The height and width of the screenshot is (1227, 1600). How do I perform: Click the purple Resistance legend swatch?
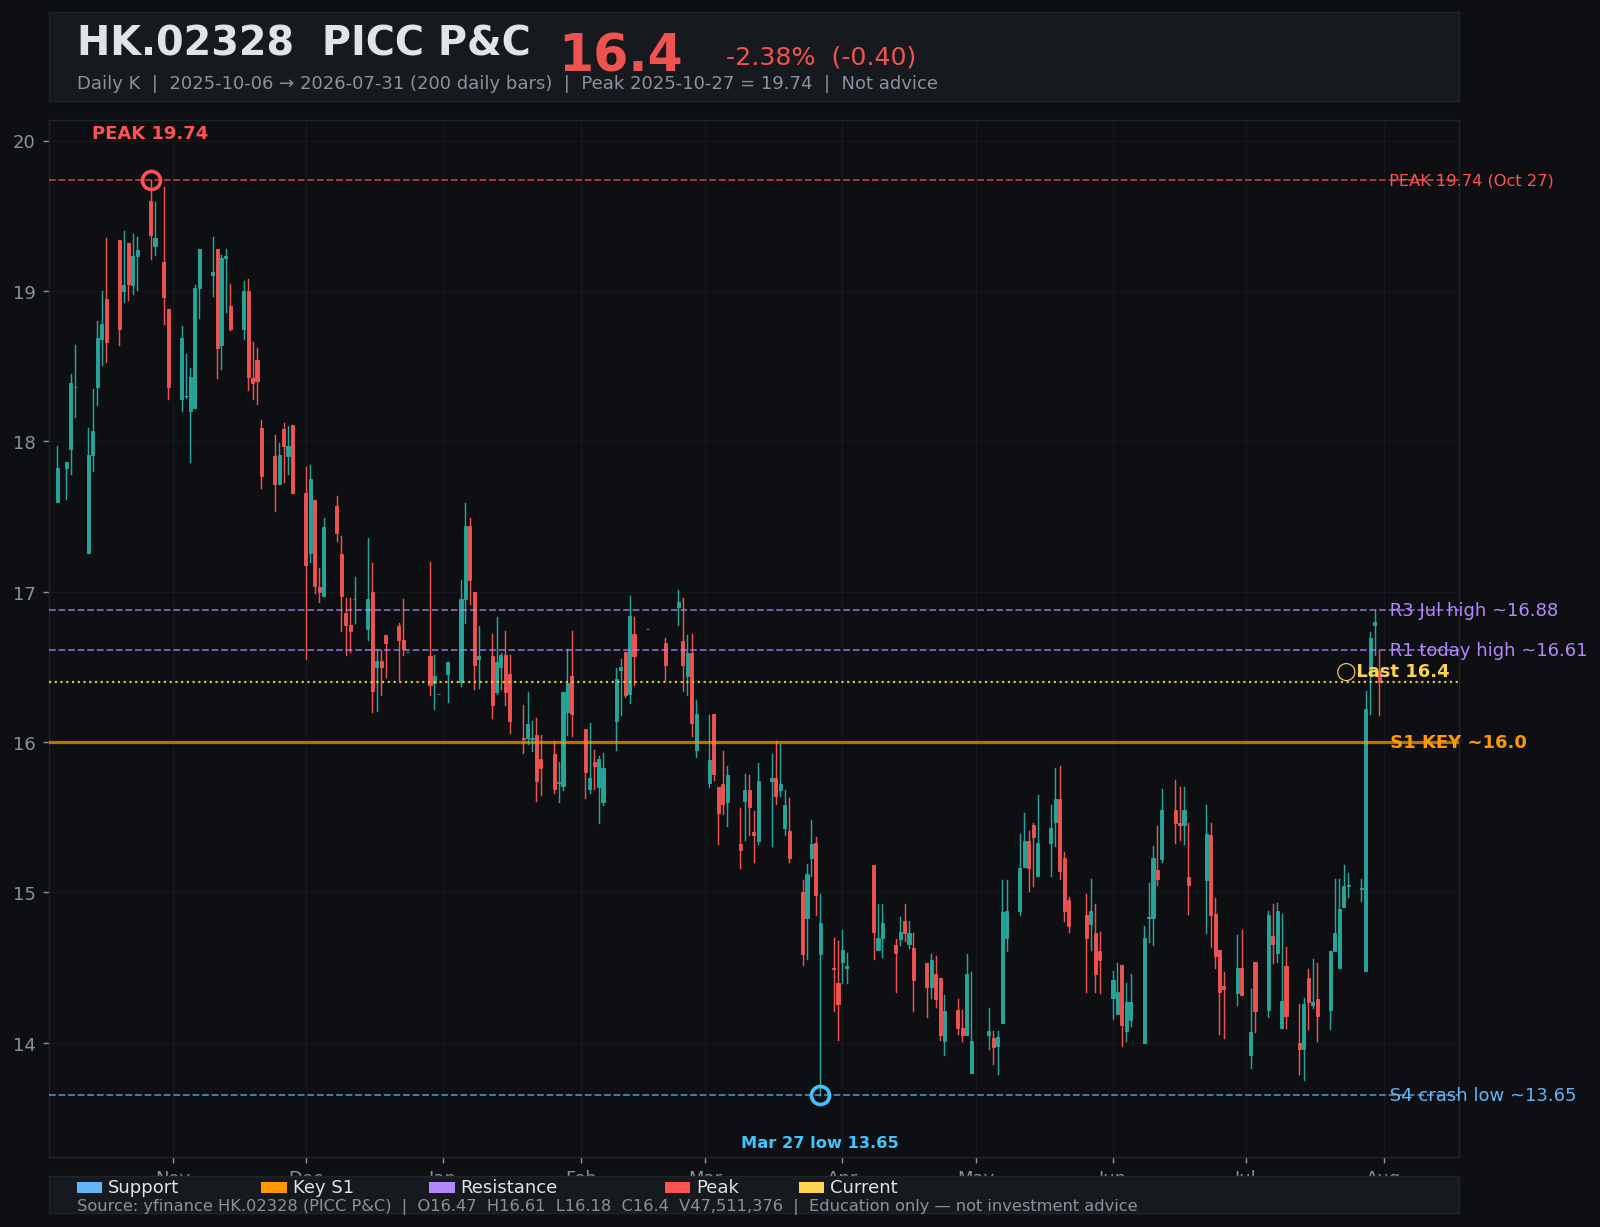click(442, 1187)
